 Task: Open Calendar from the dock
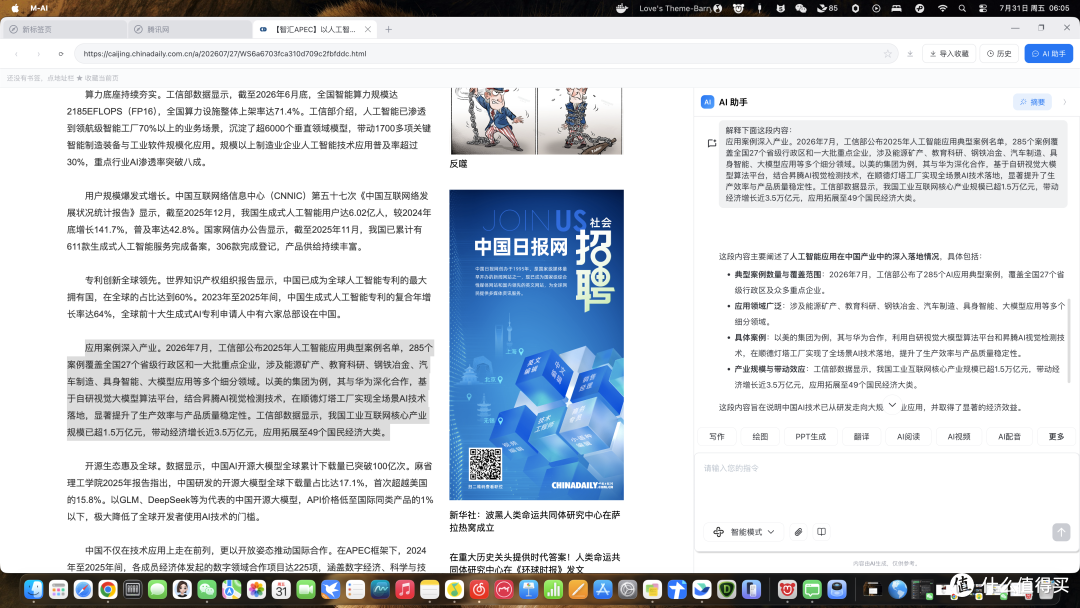pos(281,589)
